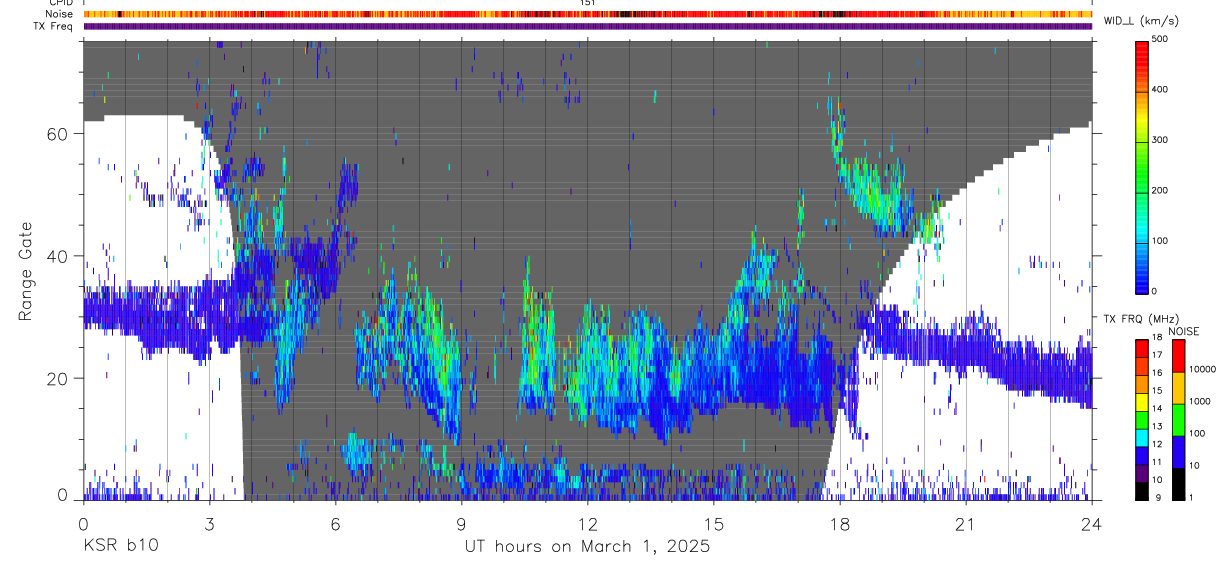Viewport: 1228px width, 567px height.
Task: Click the UT hour tick label 9
Action: 461,524
